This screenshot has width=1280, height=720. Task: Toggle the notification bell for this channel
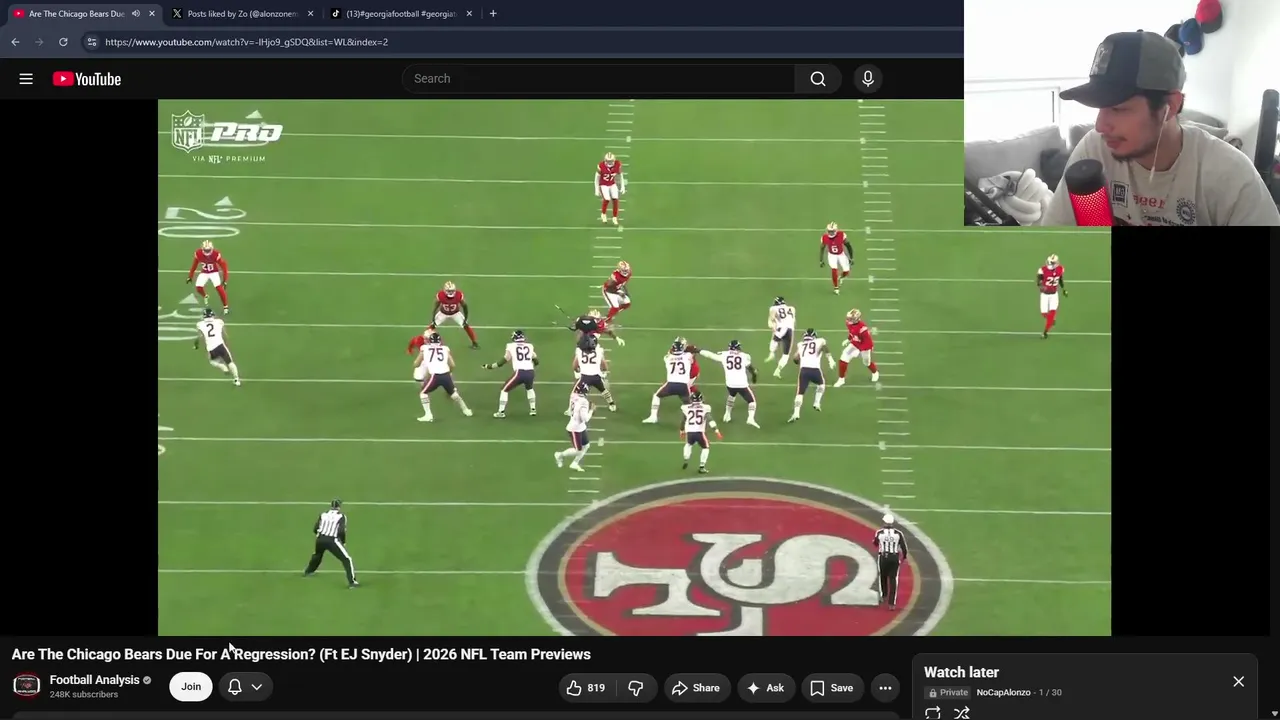tap(235, 687)
